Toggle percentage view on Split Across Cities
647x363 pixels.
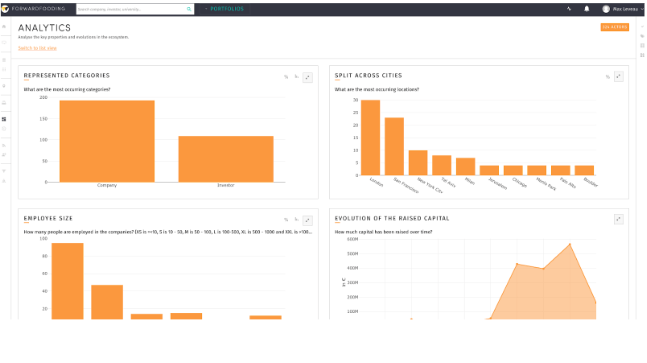tap(607, 77)
